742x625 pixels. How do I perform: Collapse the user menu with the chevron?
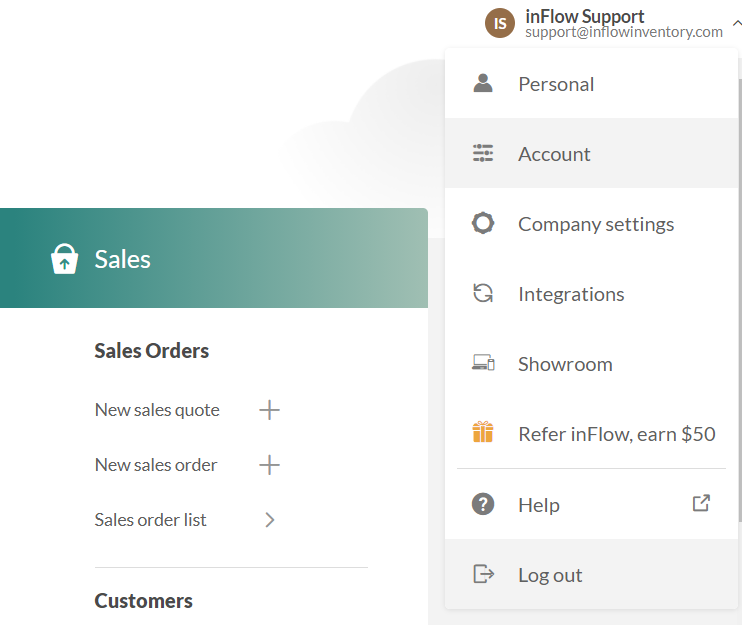click(737, 23)
